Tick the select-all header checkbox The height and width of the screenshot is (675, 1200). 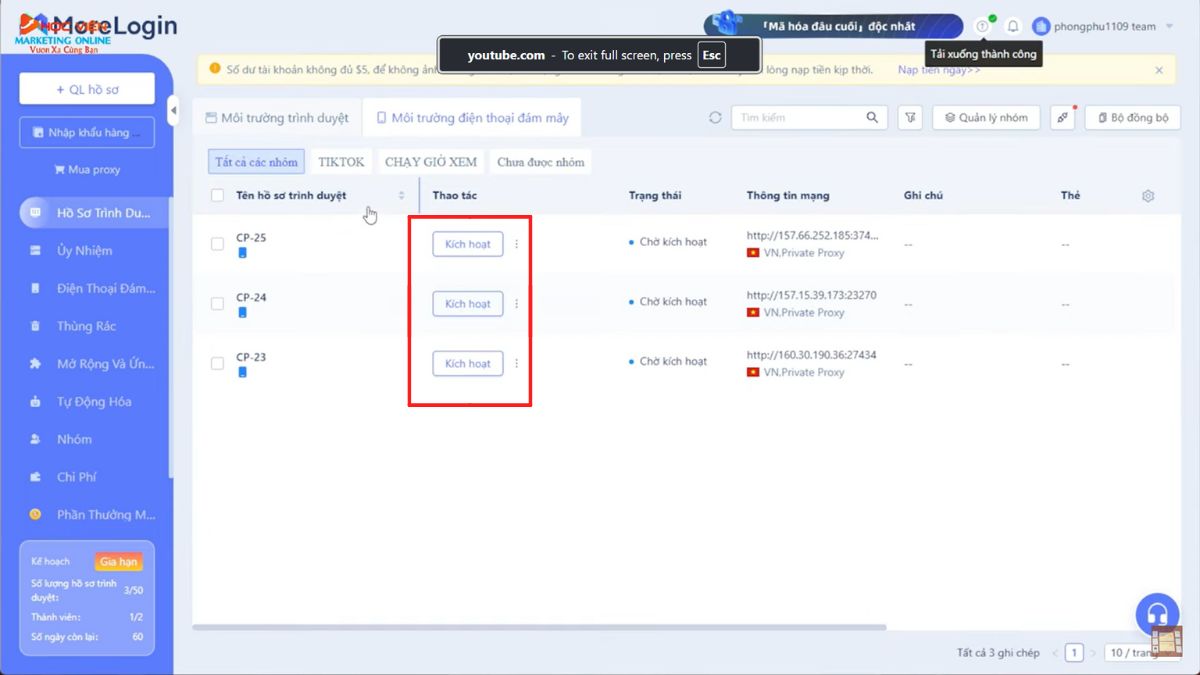[x=217, y=195]
